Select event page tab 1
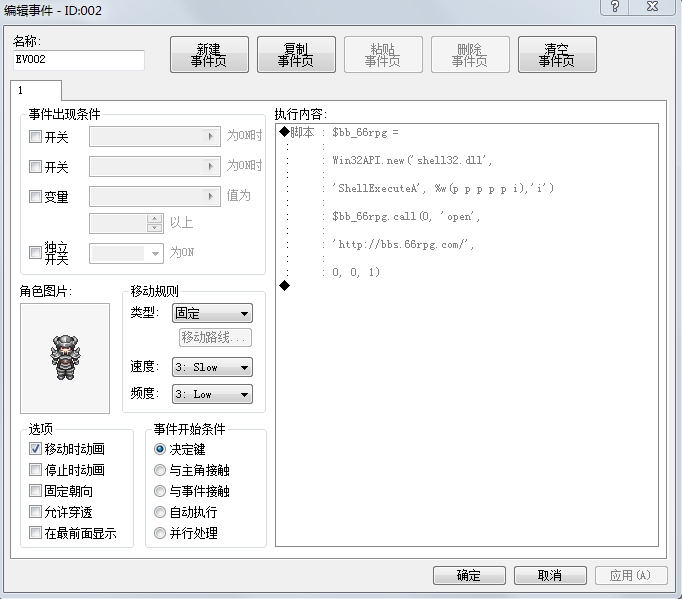 pos(36,90)
